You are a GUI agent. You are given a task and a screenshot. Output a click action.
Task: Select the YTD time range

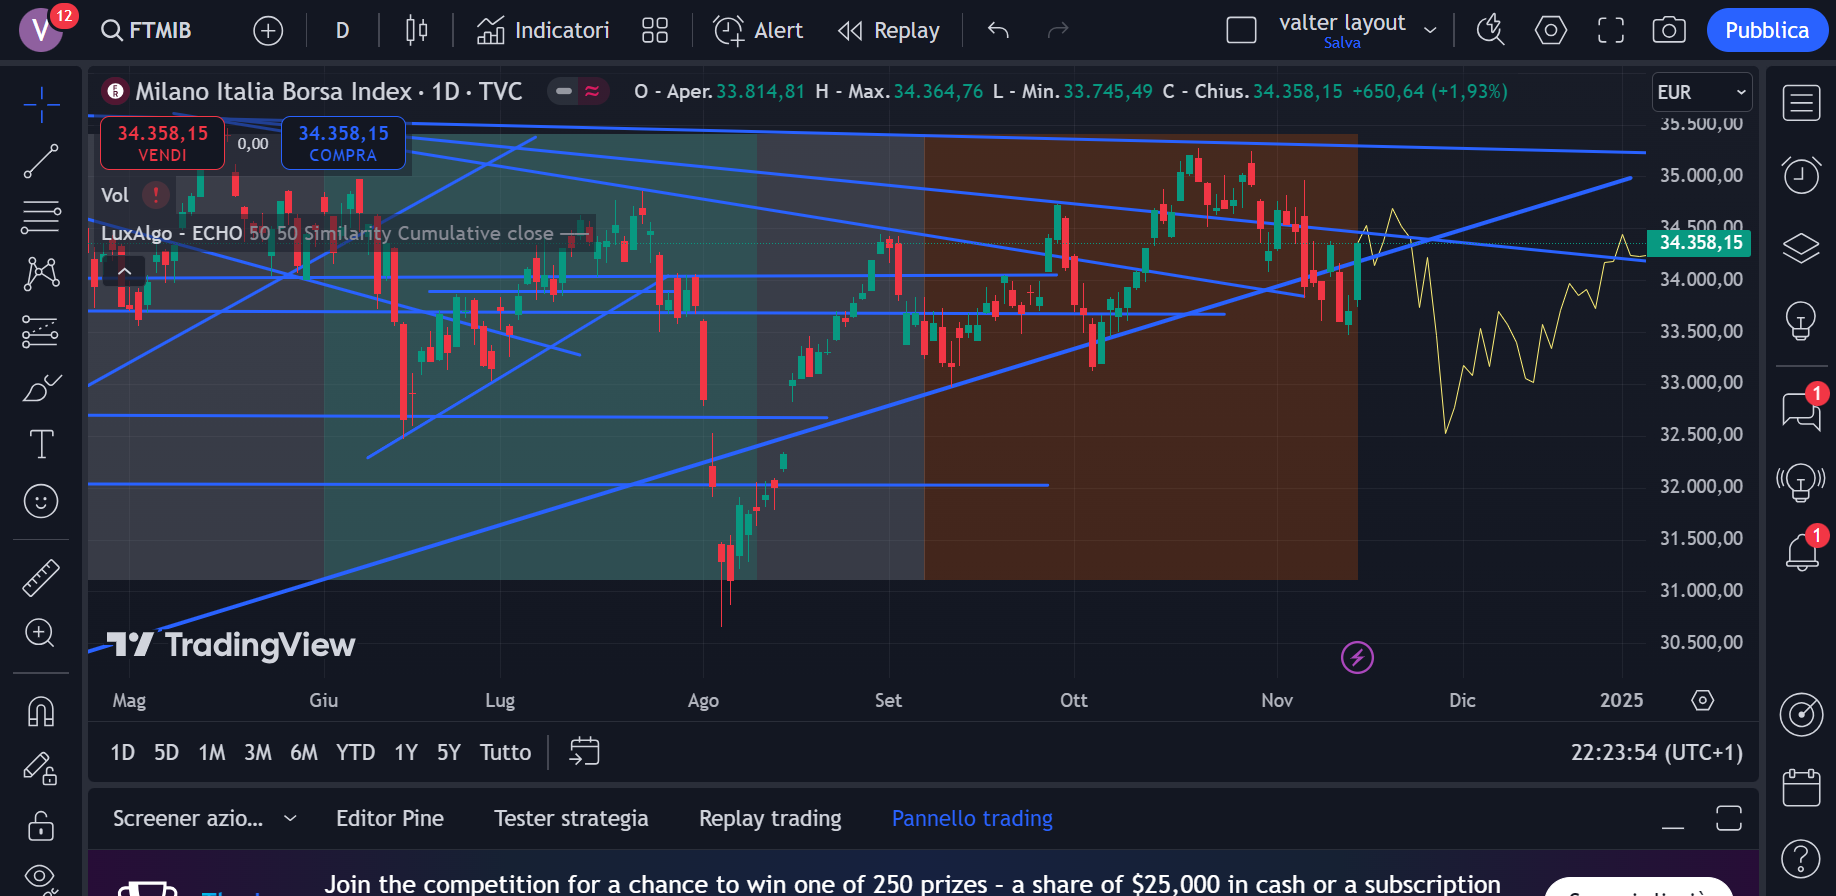(355, 752)
